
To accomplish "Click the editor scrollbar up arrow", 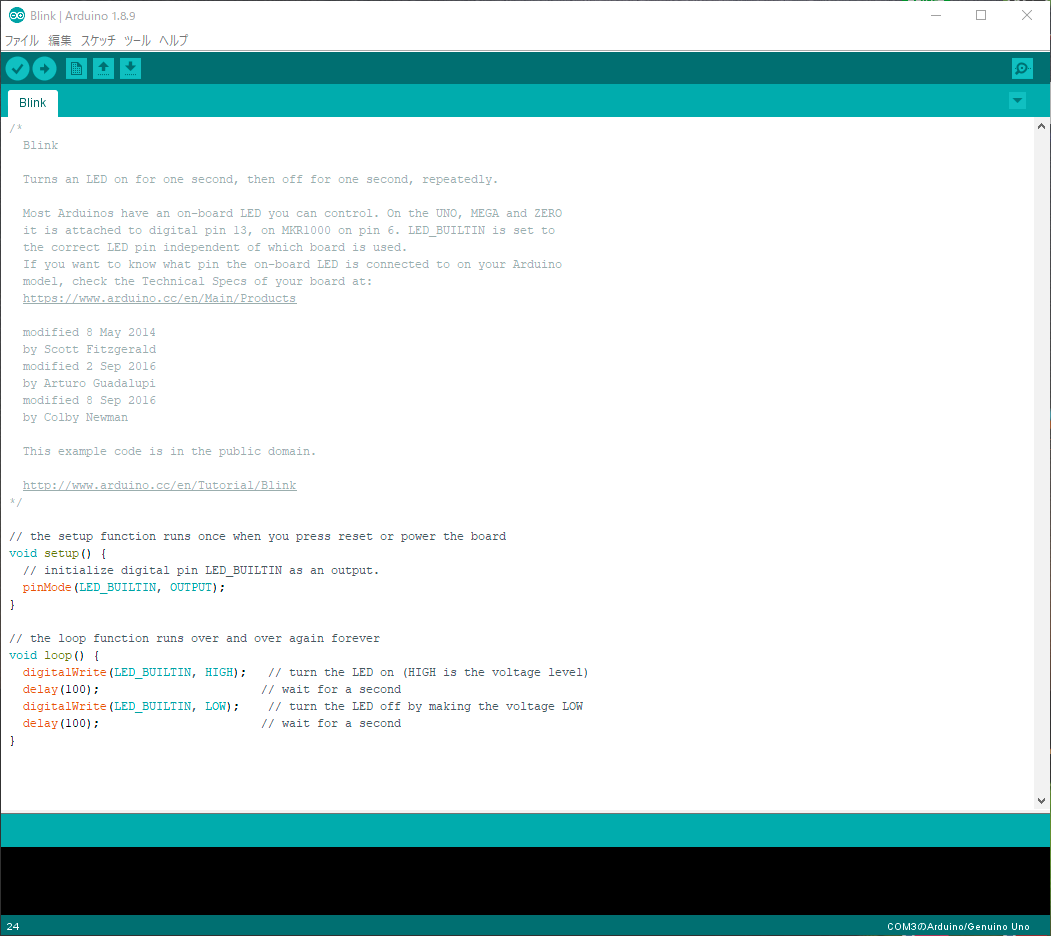I will pyautogui.click(x=1041, y=126).
